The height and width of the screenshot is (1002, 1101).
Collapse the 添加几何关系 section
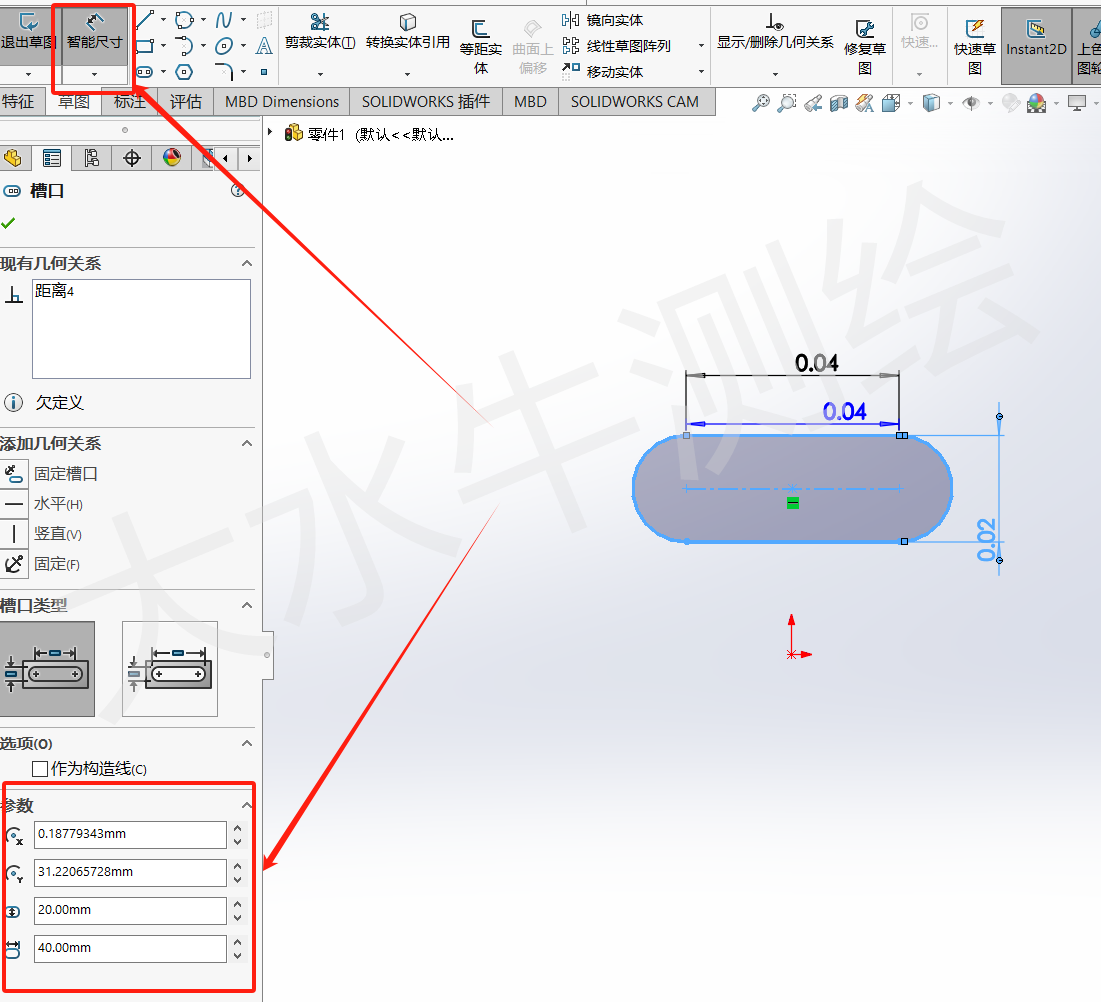point(246,443)
